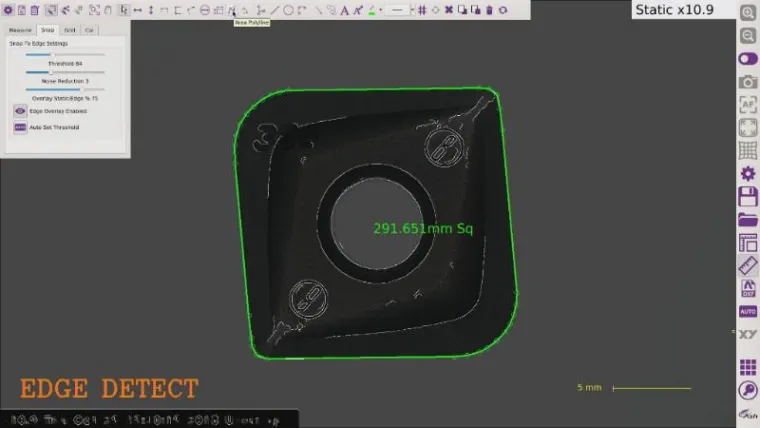
Task: Click the zoom out magnifier icon
Action: click(x=747, y=36)
